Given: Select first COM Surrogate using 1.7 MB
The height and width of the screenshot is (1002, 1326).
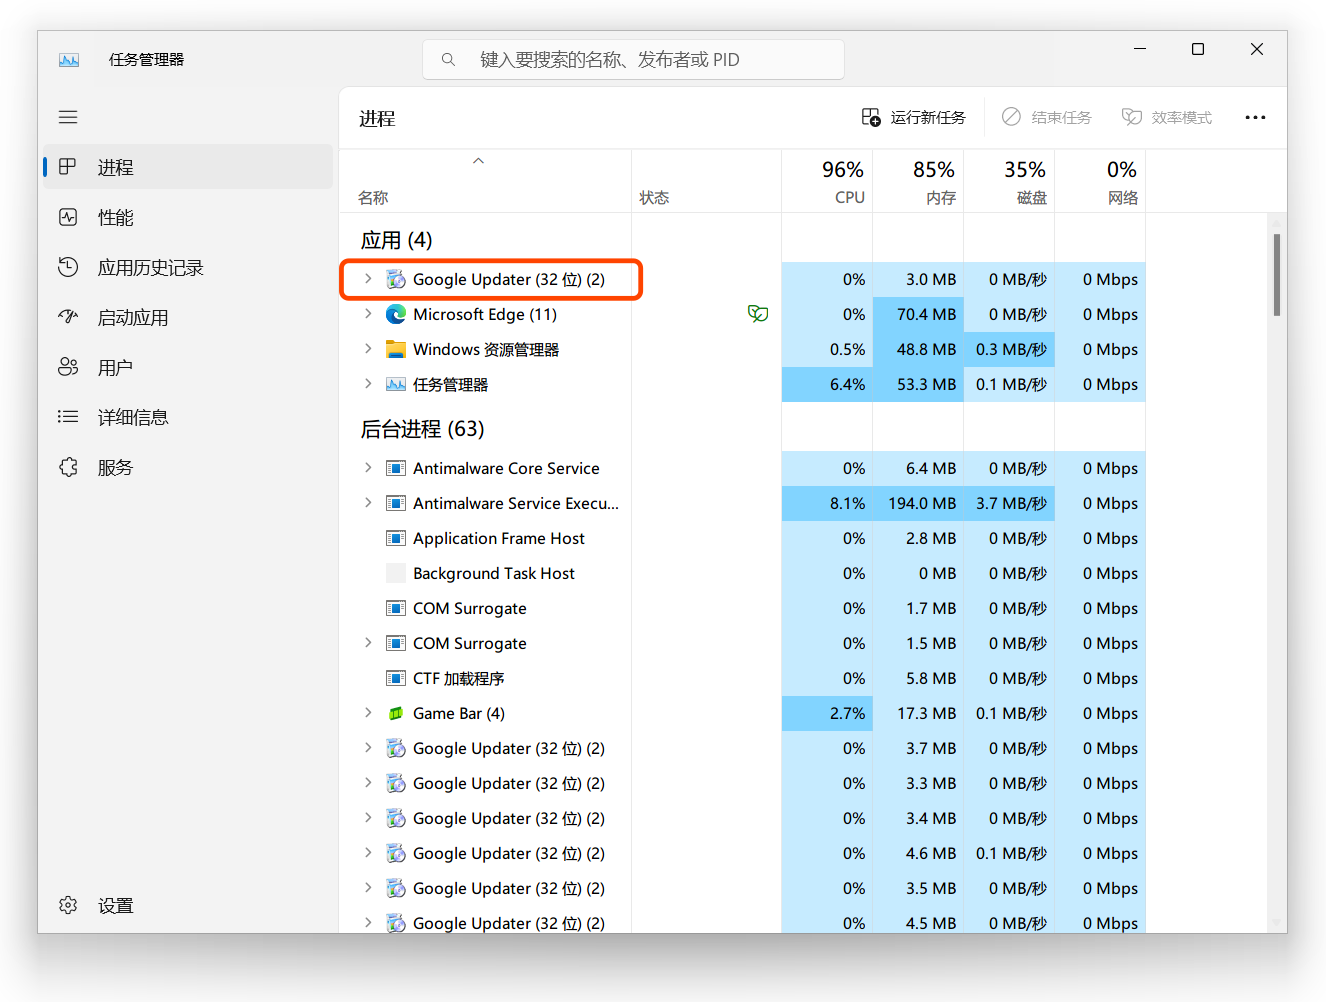Looking at the screenshot, I should tap(469, 608).
